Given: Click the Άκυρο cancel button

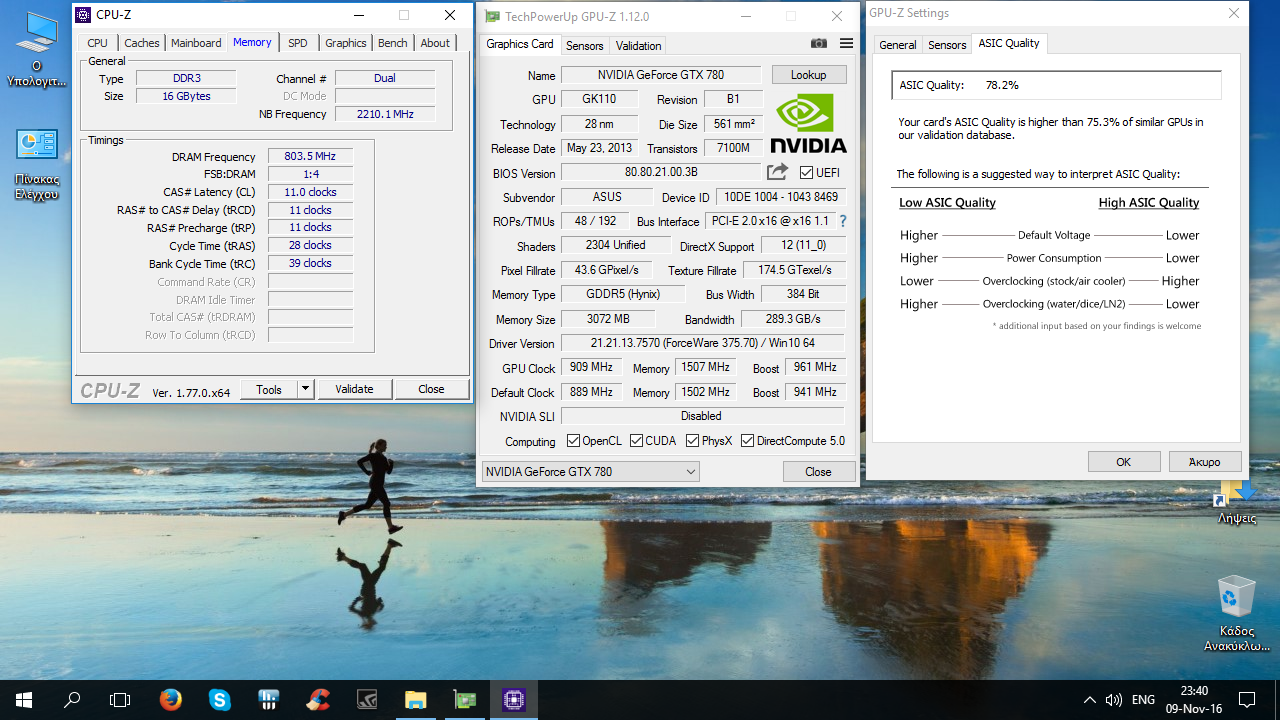Looking at the screenshot, I should (x=1204, y=462).
